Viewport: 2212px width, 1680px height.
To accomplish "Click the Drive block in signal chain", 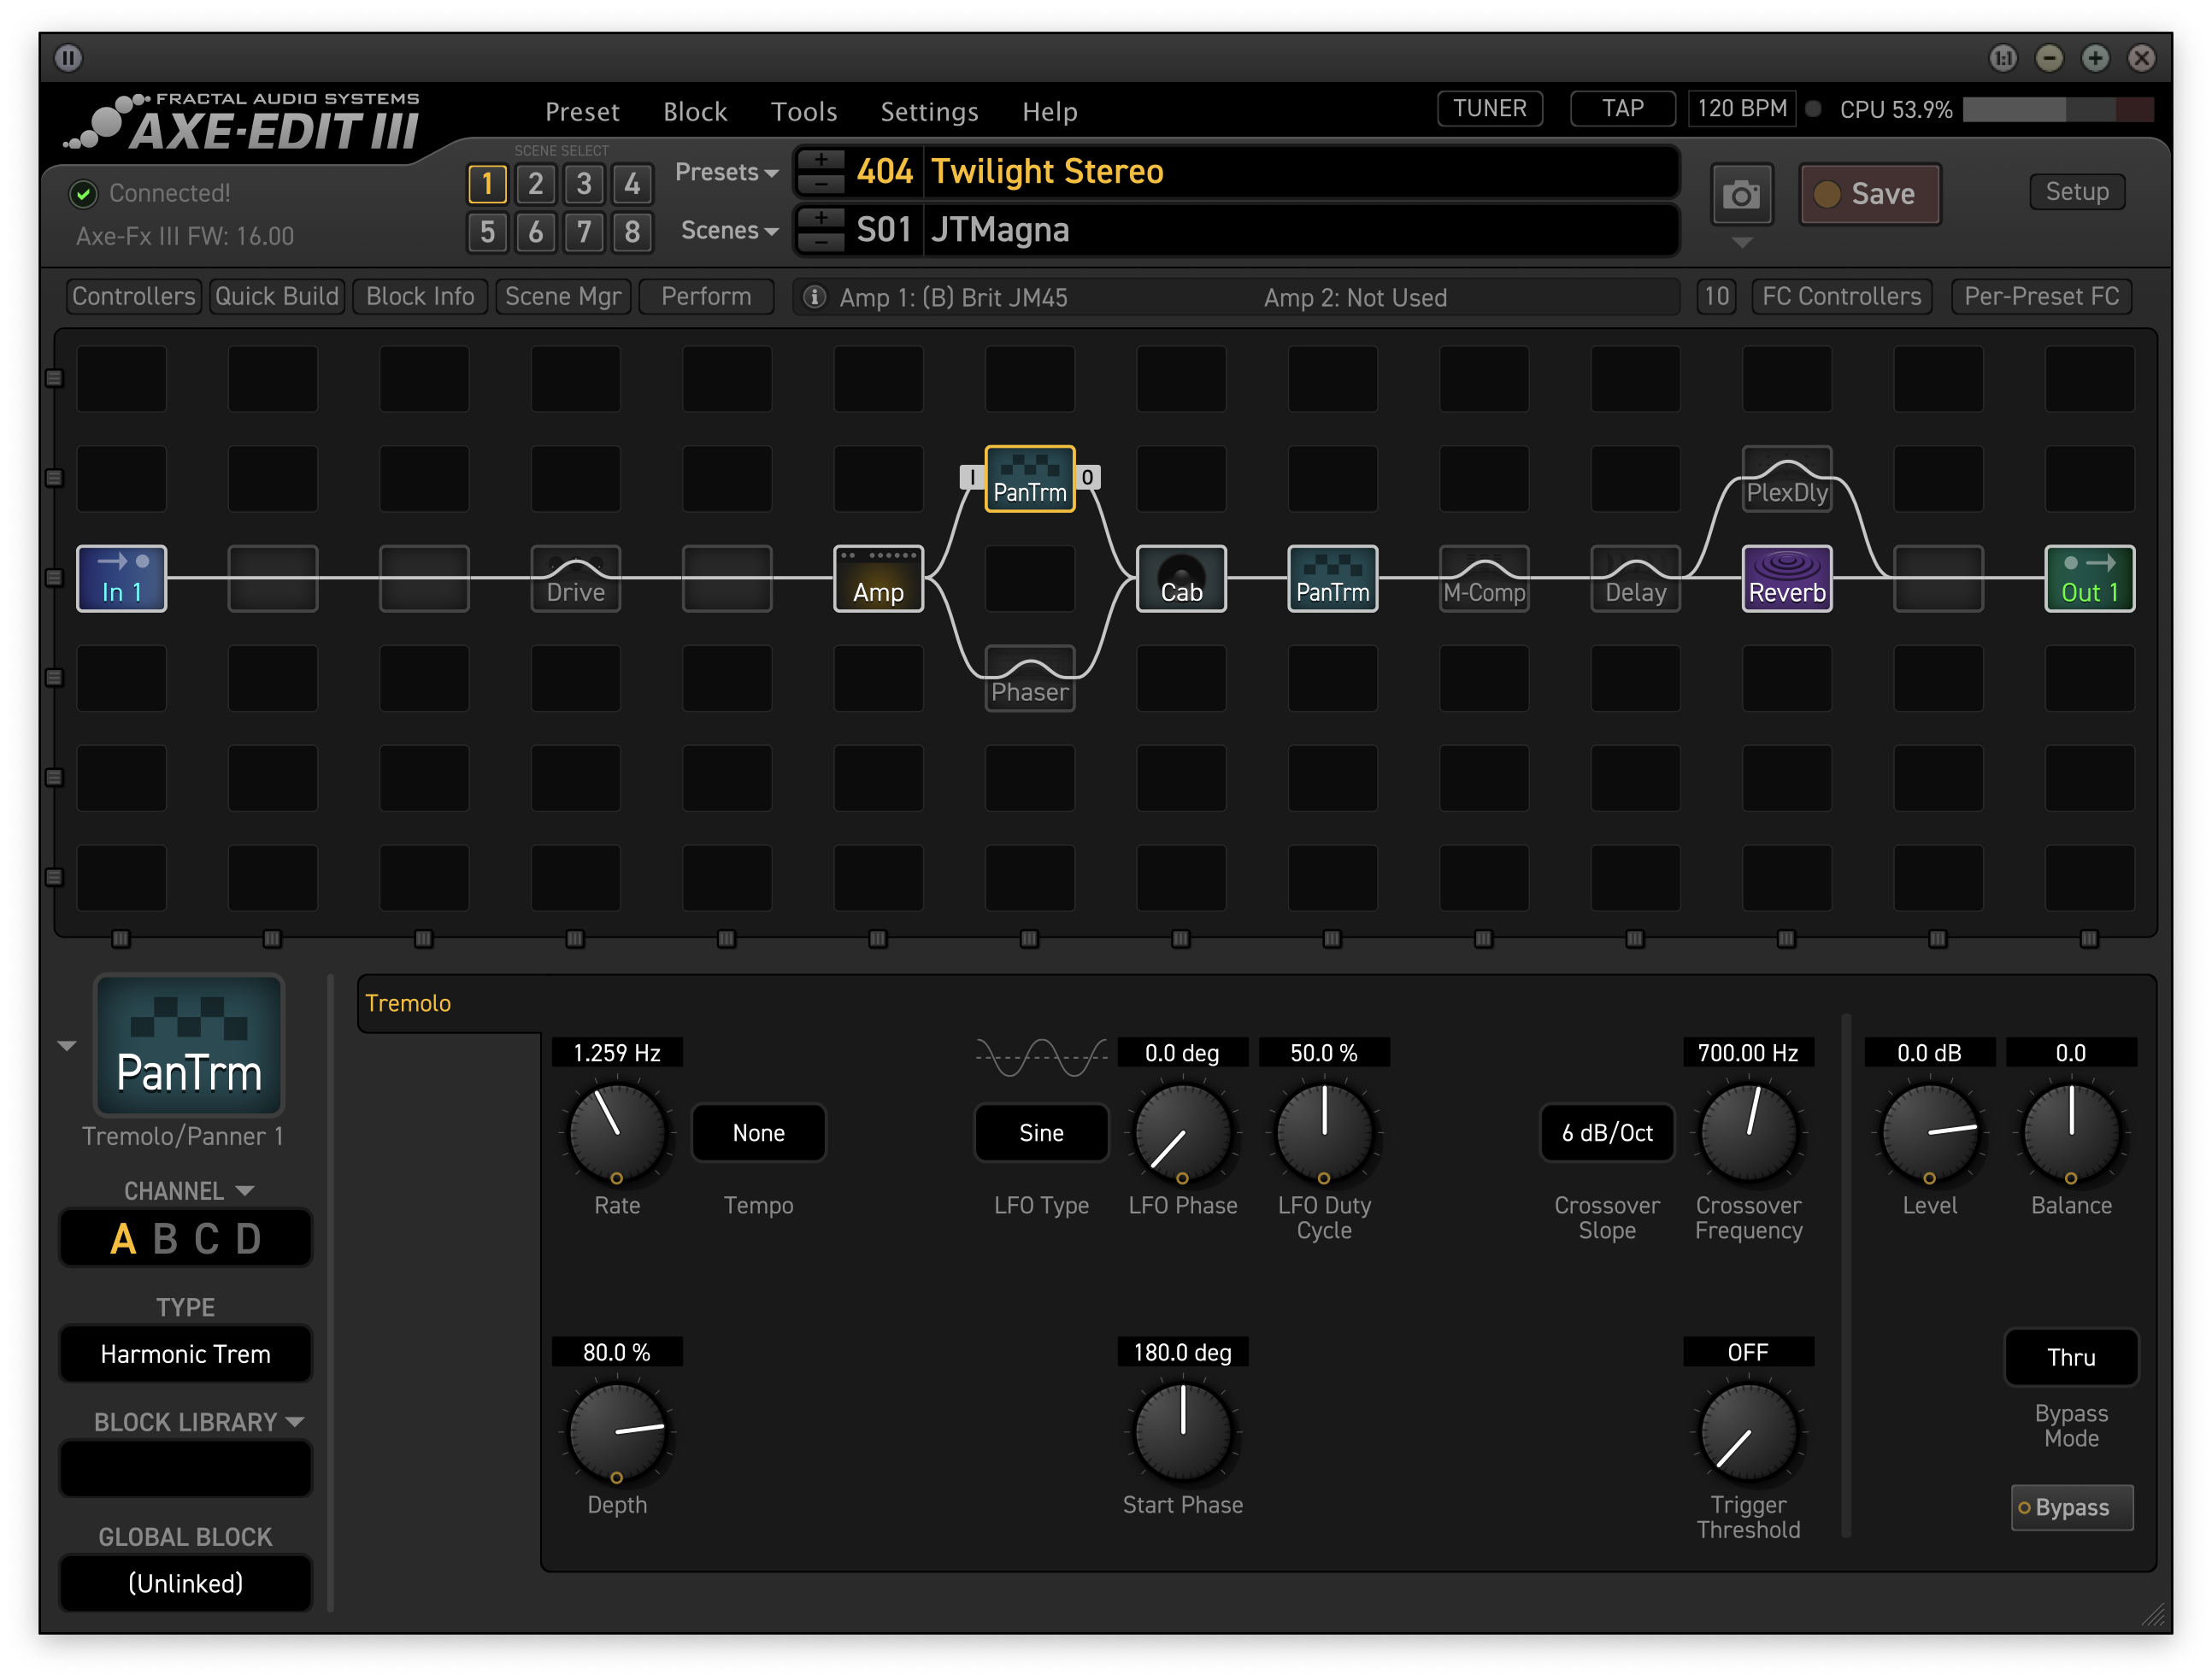I will [x=579, y=573].
